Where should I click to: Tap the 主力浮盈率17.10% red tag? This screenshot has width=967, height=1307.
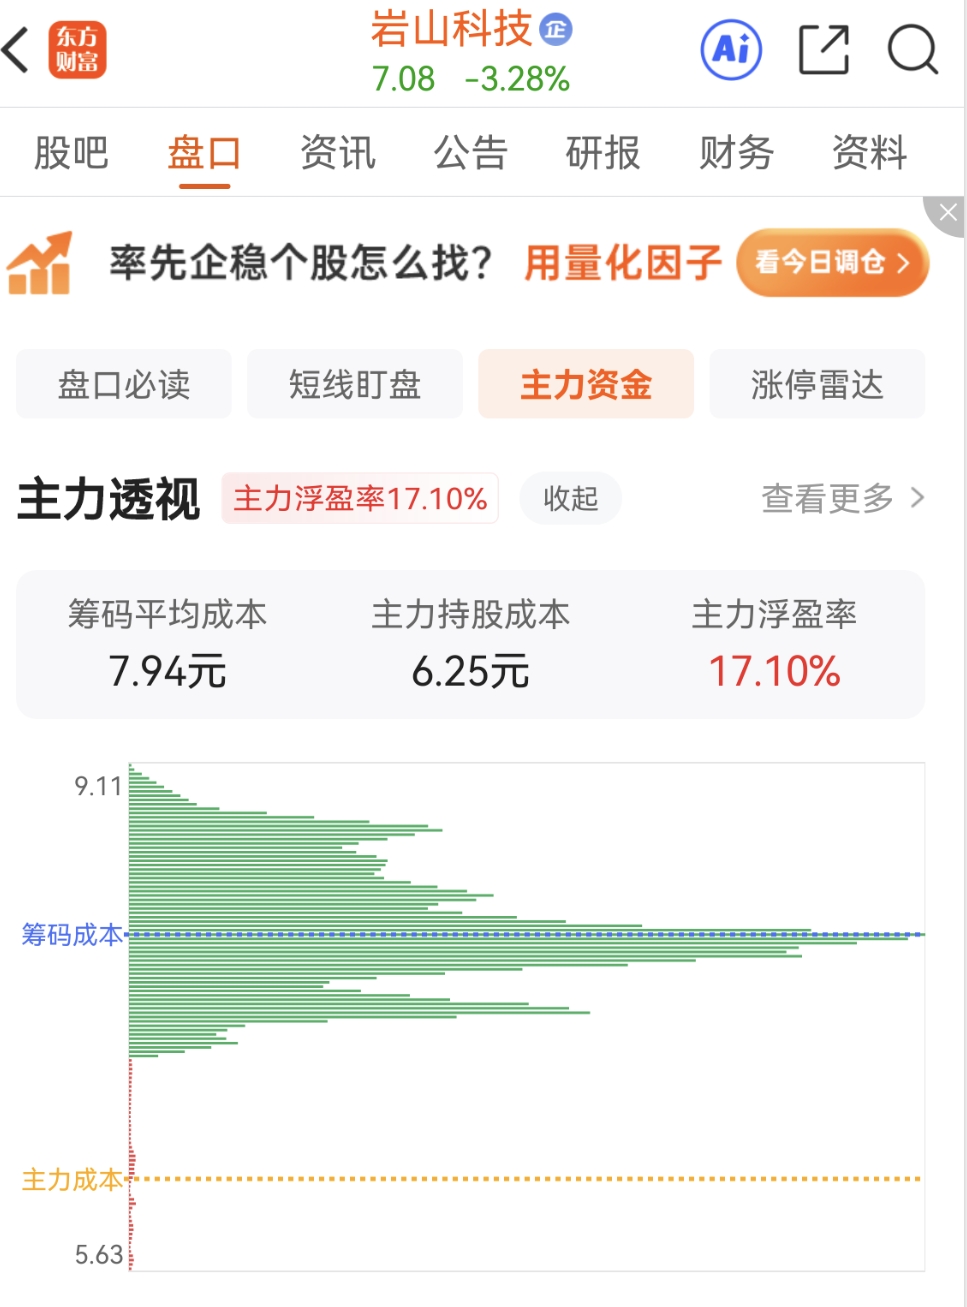[360, 498]
